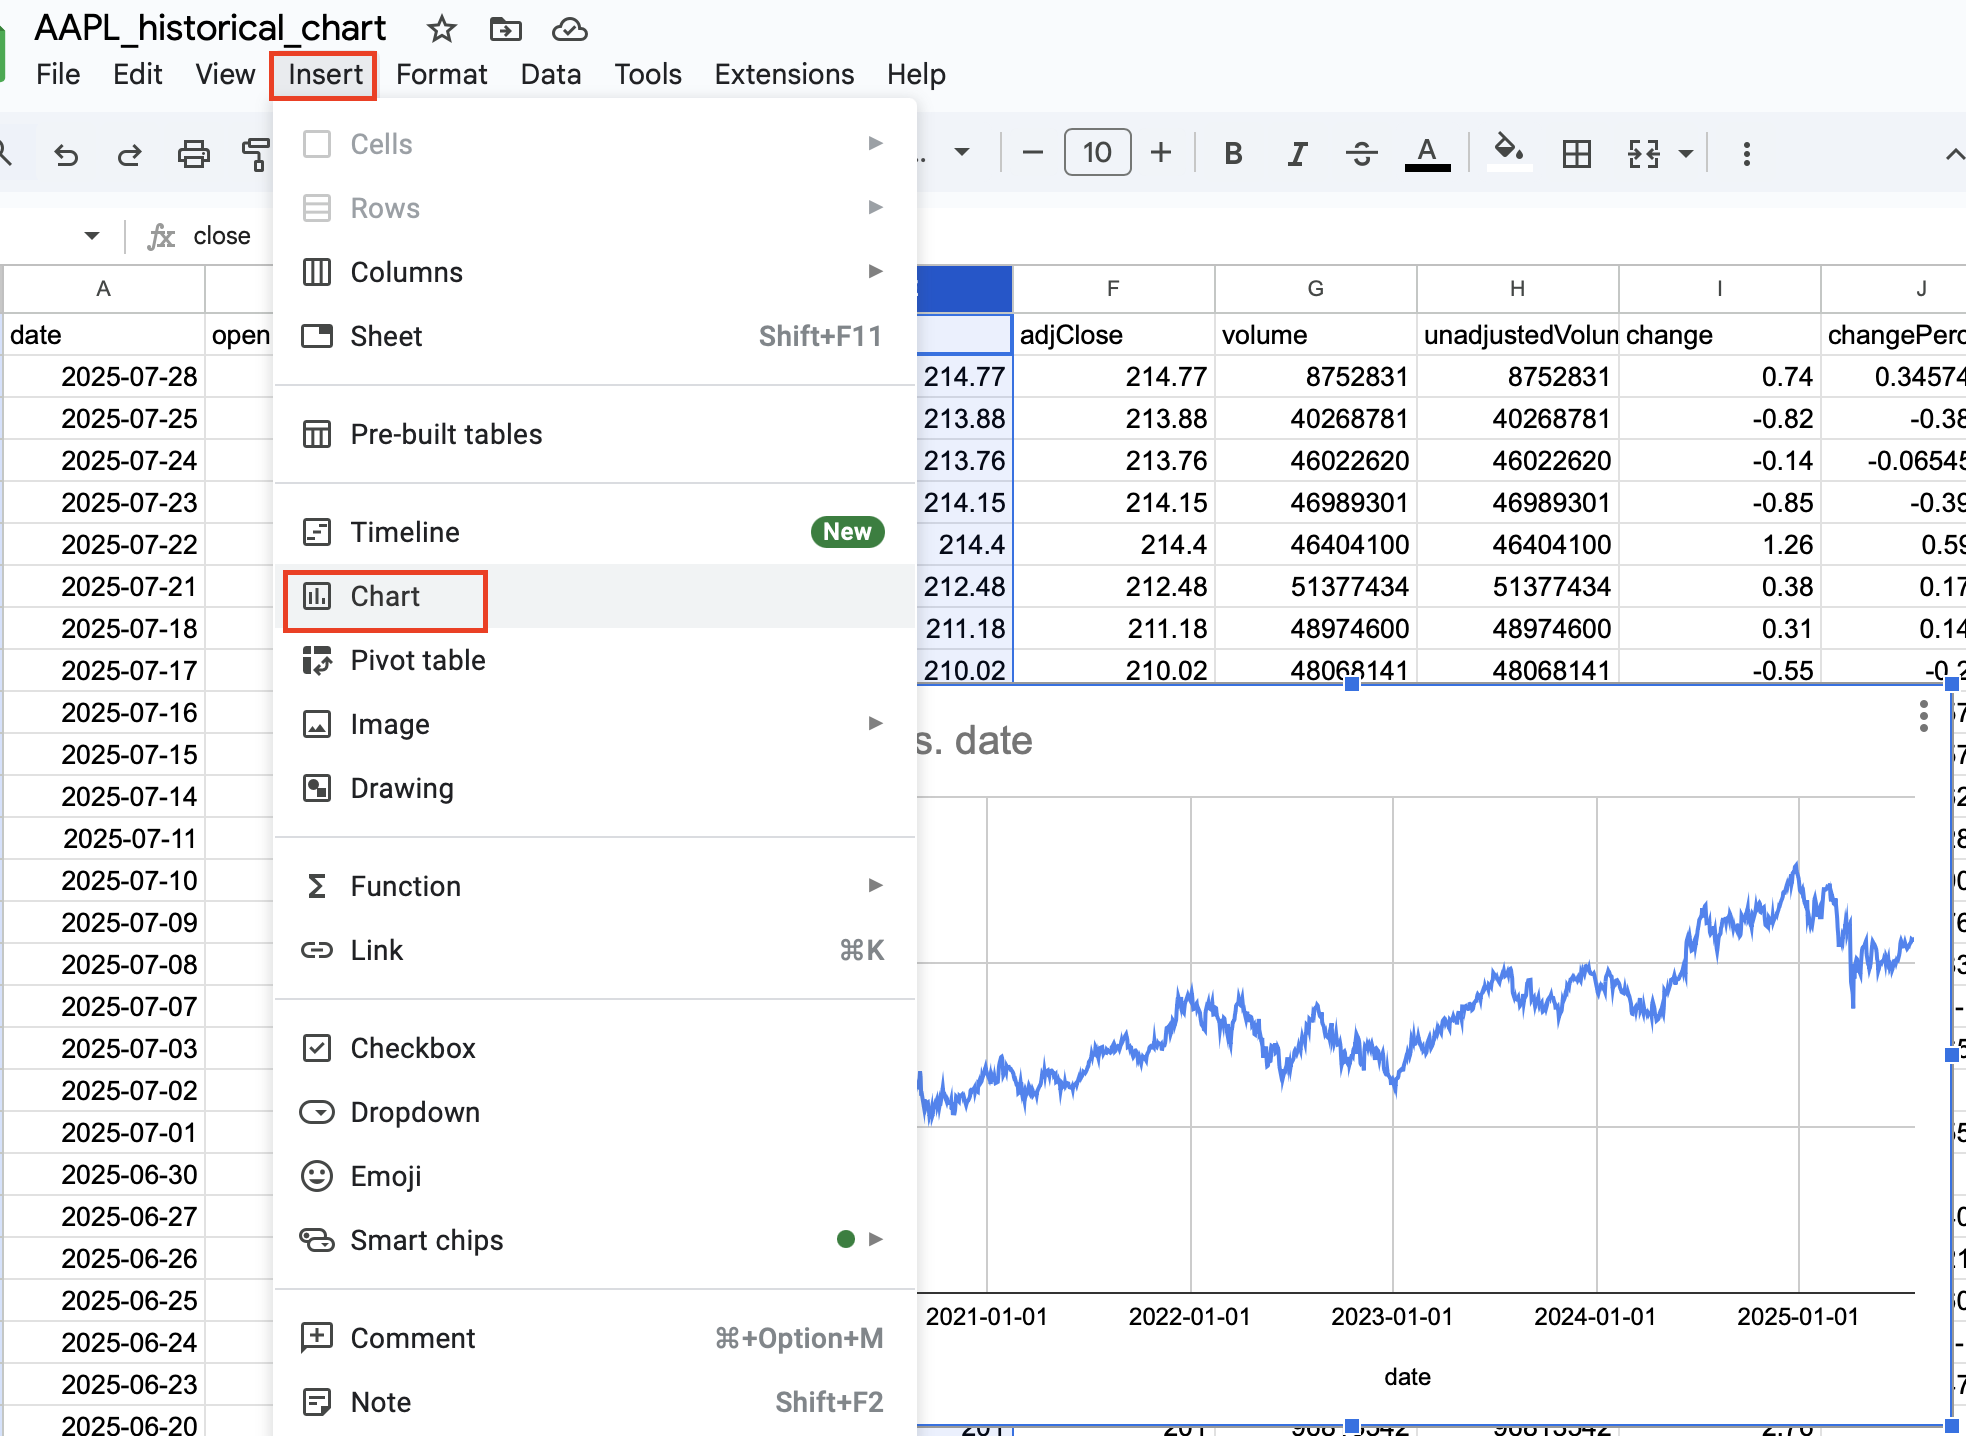Check the cloud save status icon
Image resolution: width=1966 pixels, height=1436 pixels.
click(x=569, y=29)
